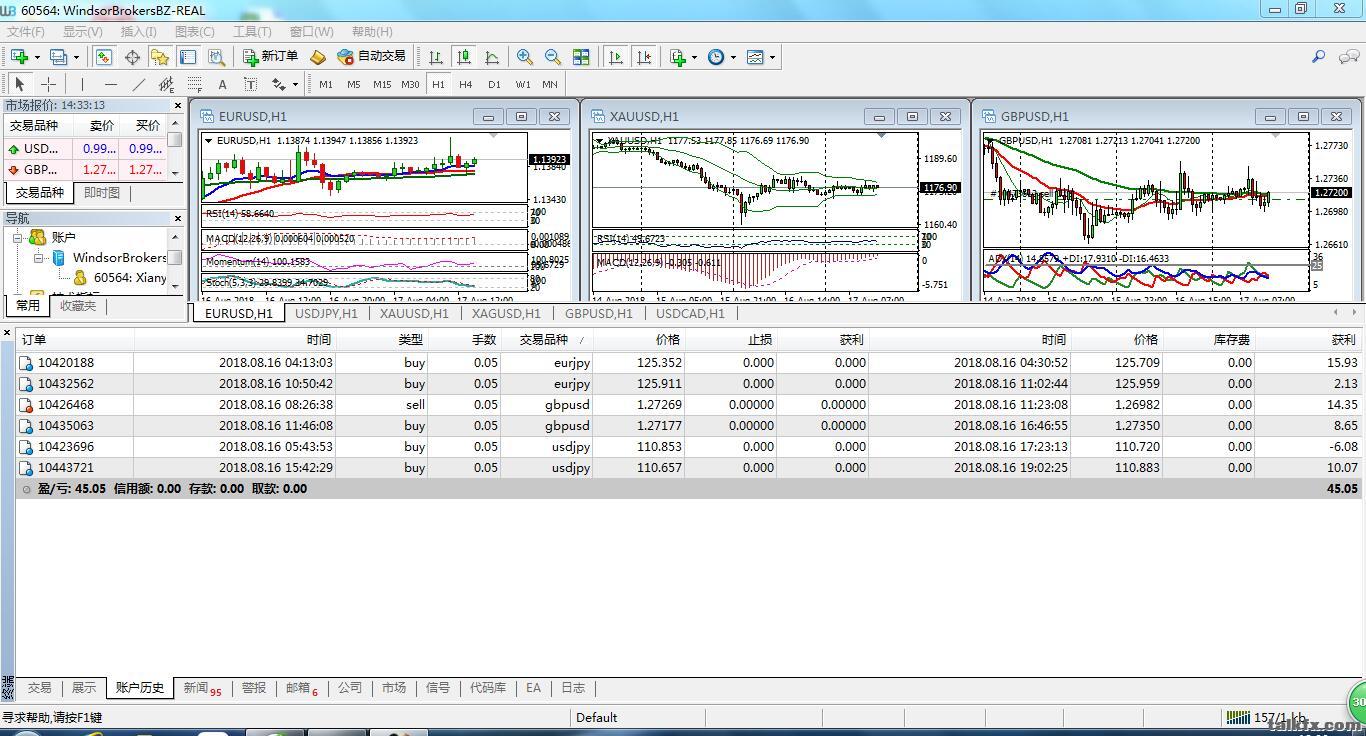The width and height of the screenshot is (1366, 736).
Task: Select the vertical line drawing tool
Action: tap(82, 84)
